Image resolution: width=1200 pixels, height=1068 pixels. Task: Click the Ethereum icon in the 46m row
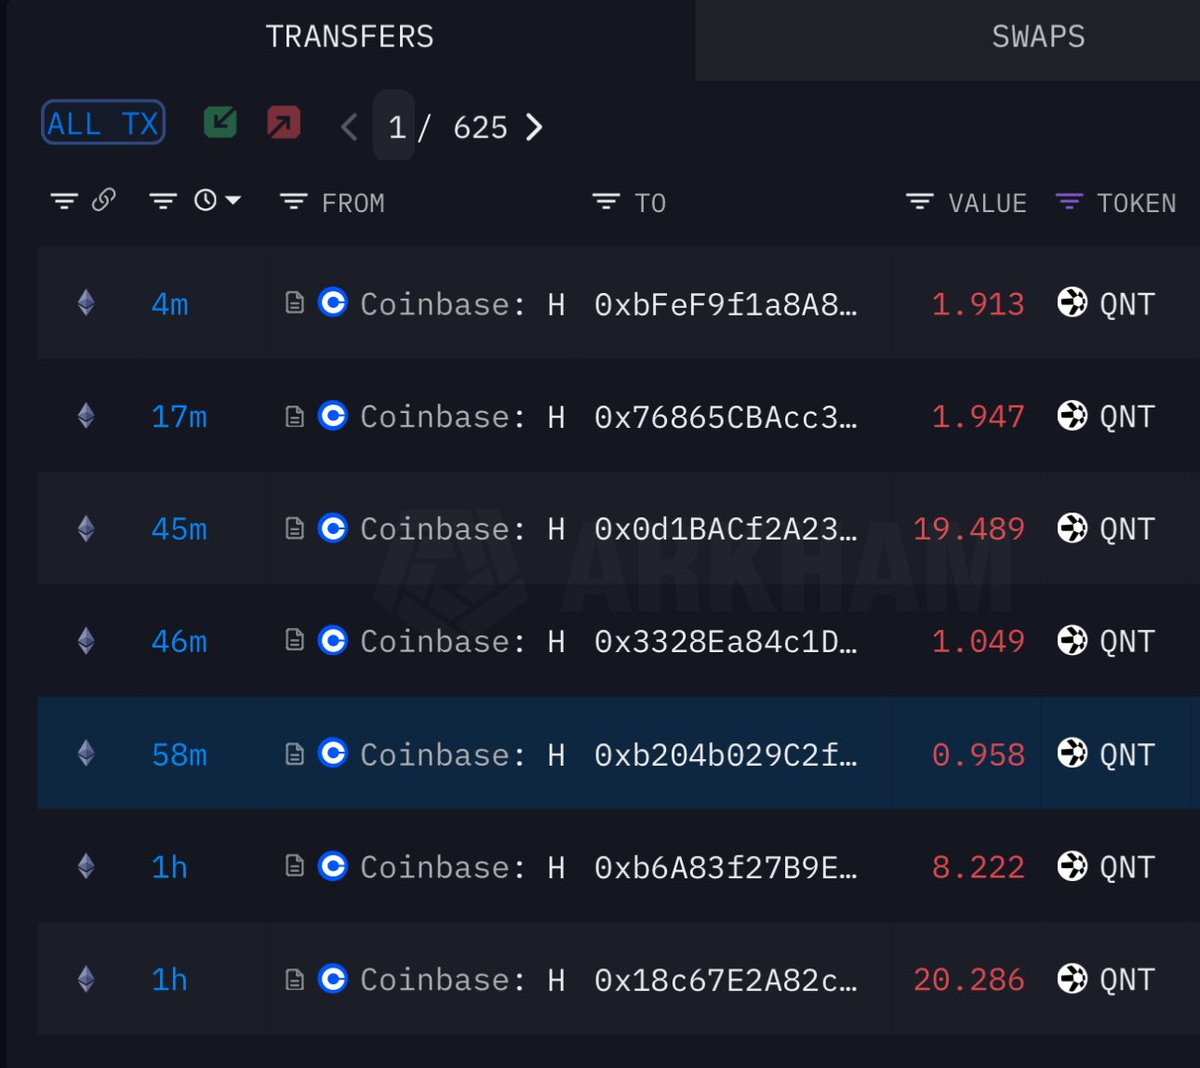[86, 641]
